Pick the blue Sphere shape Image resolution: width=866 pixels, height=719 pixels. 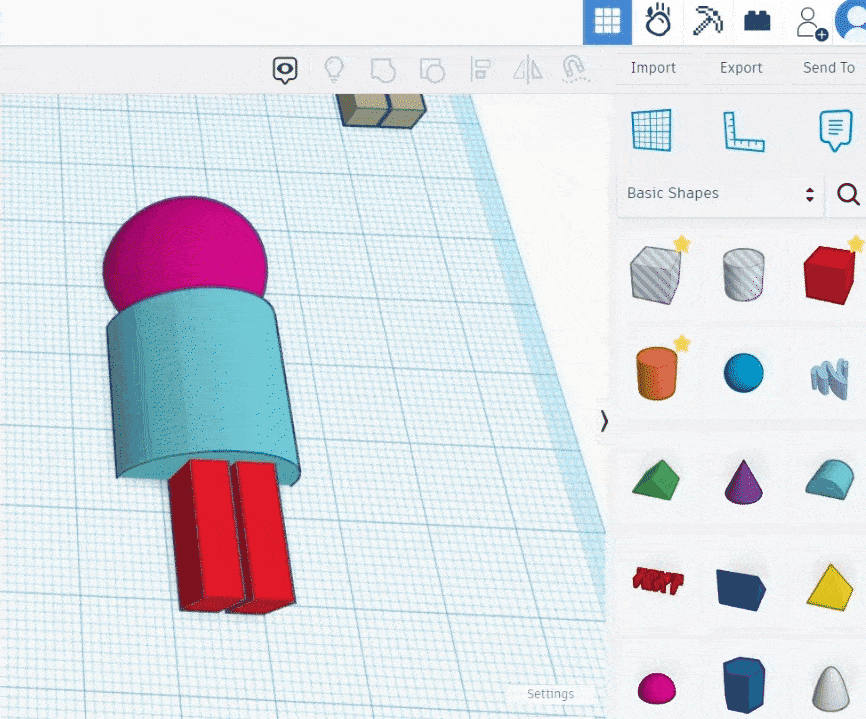click(744, 373)
